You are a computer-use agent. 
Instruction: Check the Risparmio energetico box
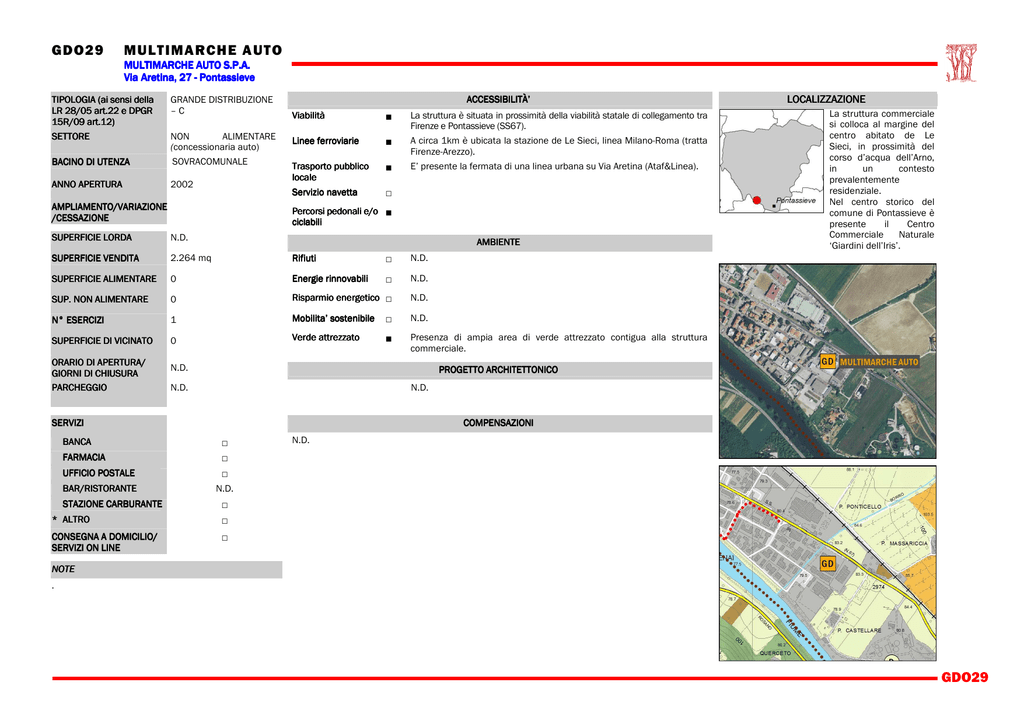click(389, 299)
